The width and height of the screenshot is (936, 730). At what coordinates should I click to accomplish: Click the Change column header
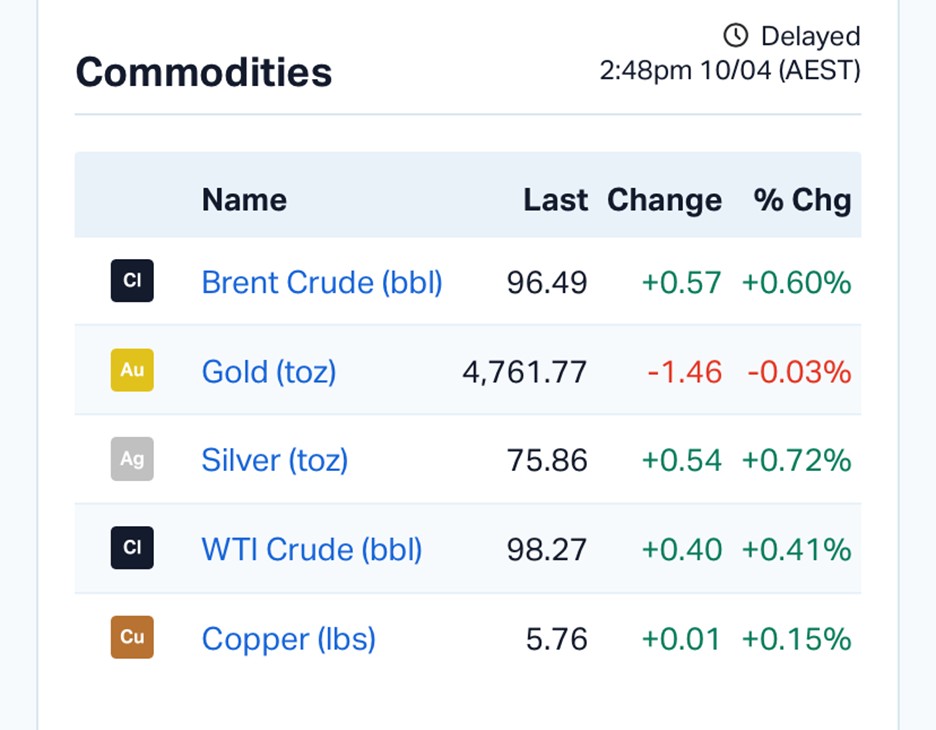(664, 200)
